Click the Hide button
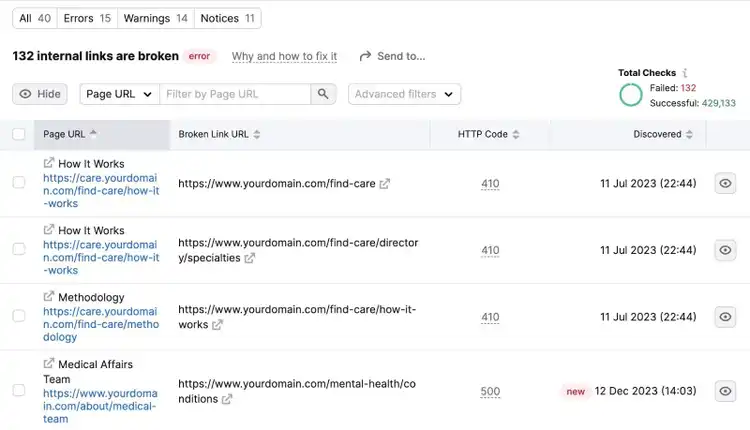This screenshot has width=750, height=430. point(40,94)
